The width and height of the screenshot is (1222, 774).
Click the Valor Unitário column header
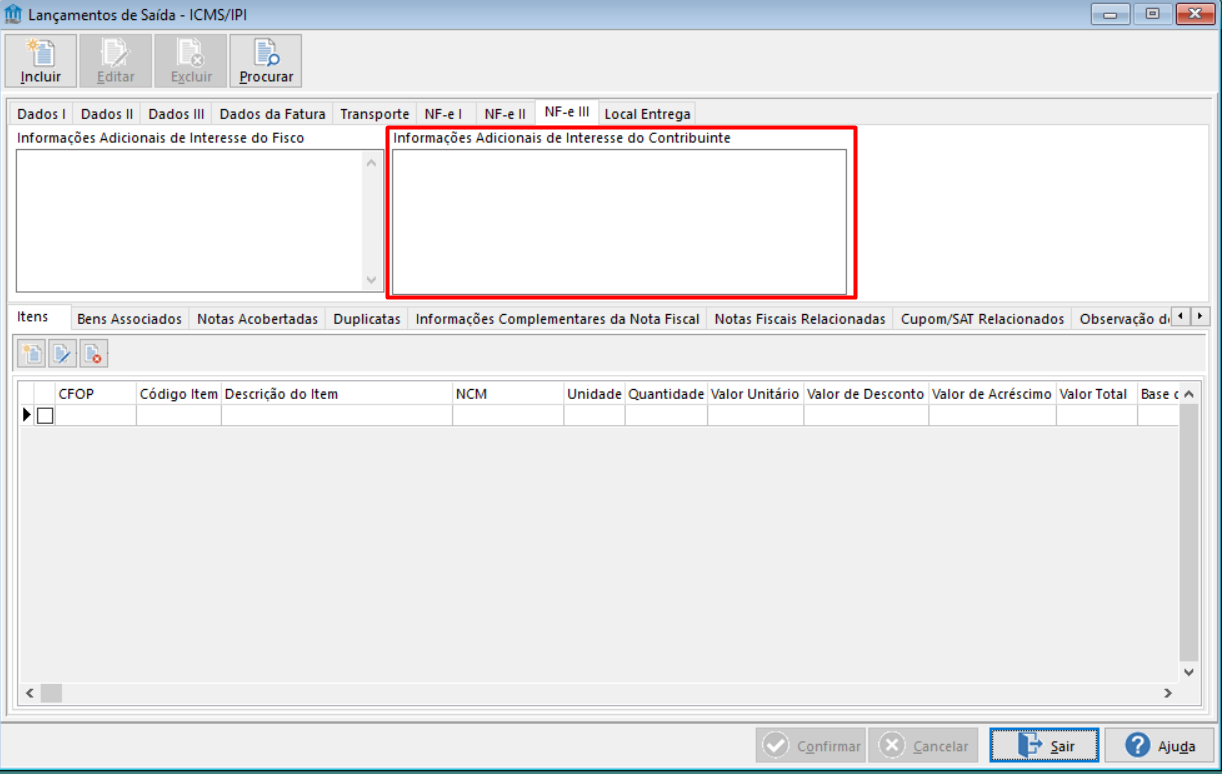[755, 394]
